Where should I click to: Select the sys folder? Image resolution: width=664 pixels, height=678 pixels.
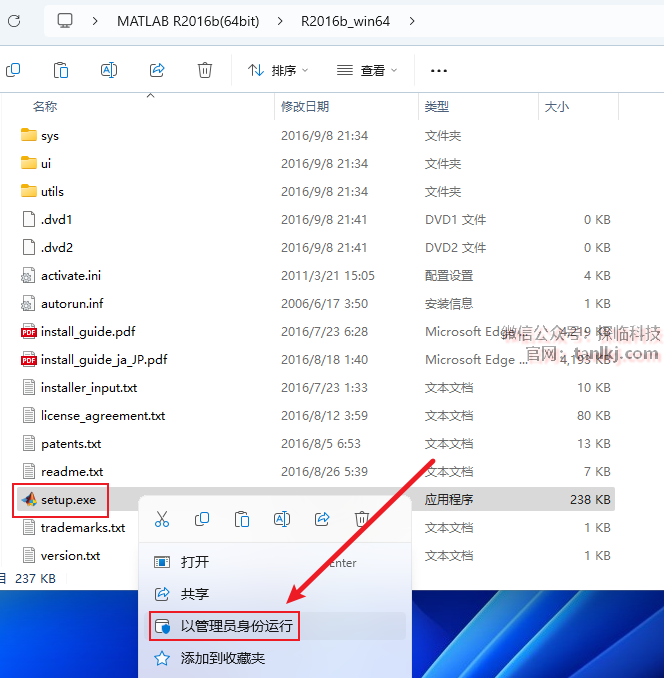pyautogui.click(x=50, y=135)
